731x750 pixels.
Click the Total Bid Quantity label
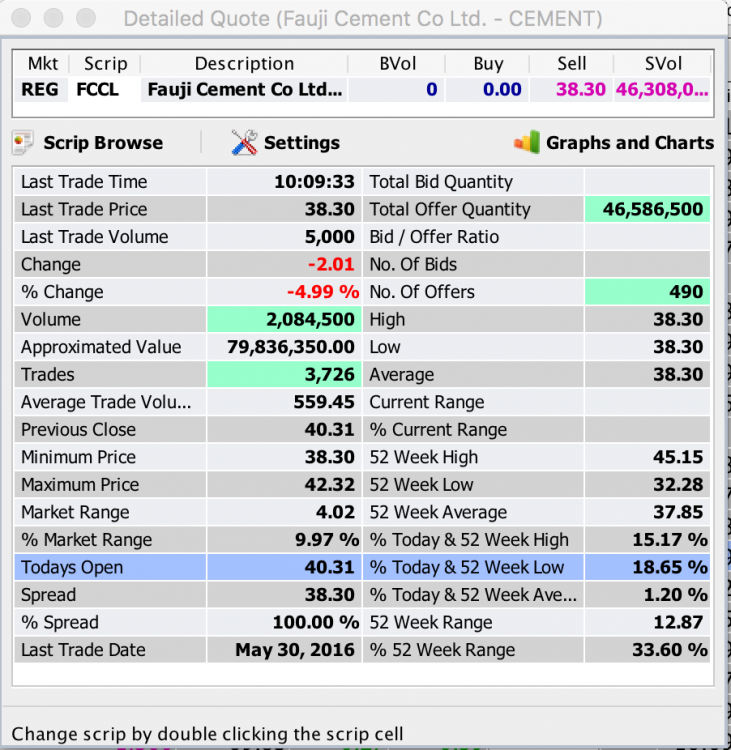[441, 182]
